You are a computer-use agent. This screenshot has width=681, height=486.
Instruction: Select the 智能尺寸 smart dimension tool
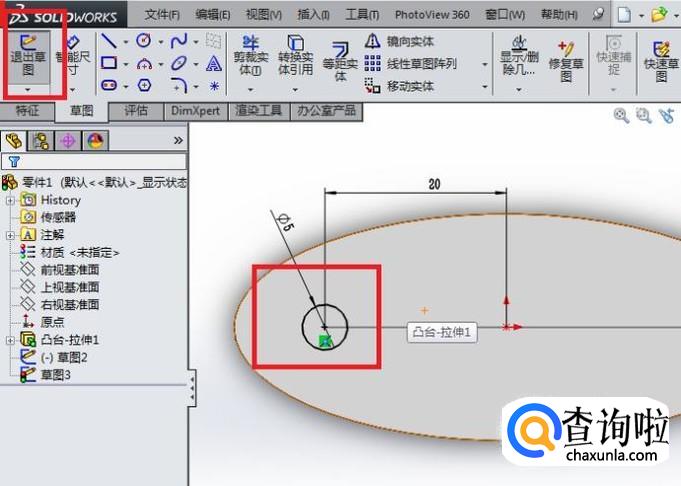(x=73, y=57)
